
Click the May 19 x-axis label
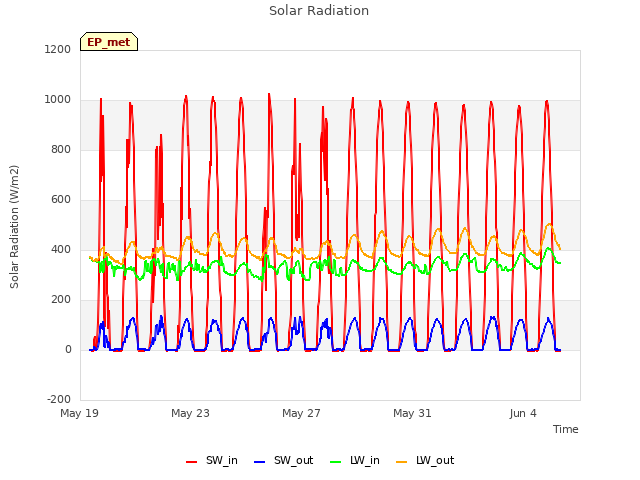pyautogui.click(x=80, y=413)
